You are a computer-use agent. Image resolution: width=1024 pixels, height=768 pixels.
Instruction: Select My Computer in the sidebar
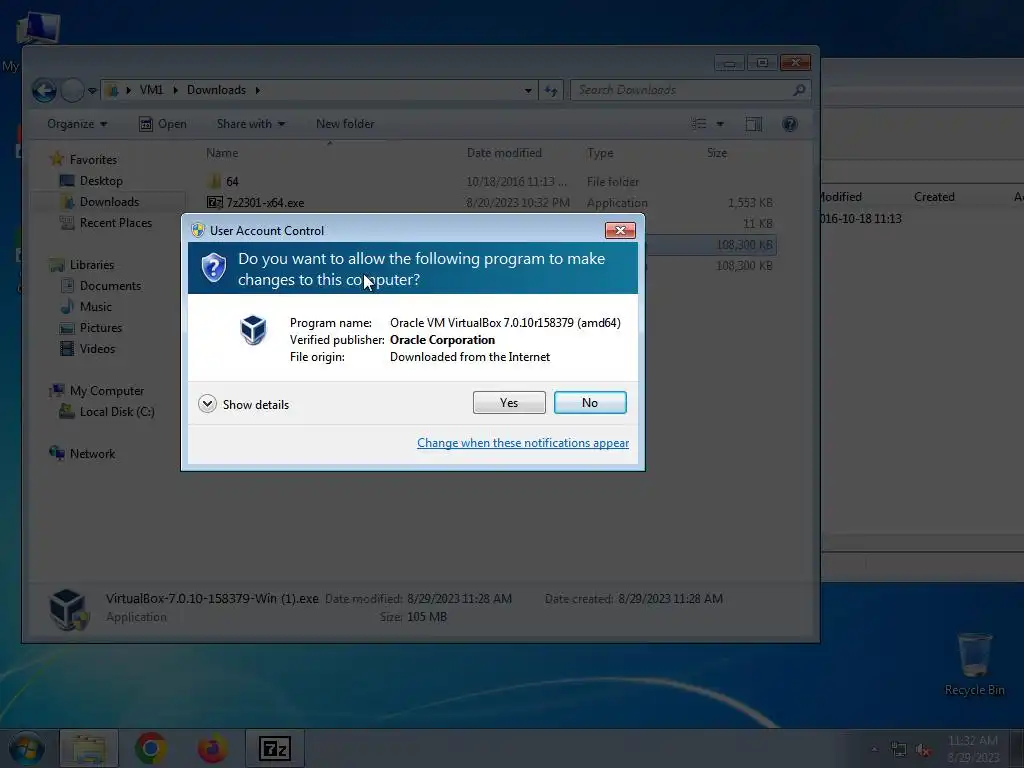pos(106,391)
